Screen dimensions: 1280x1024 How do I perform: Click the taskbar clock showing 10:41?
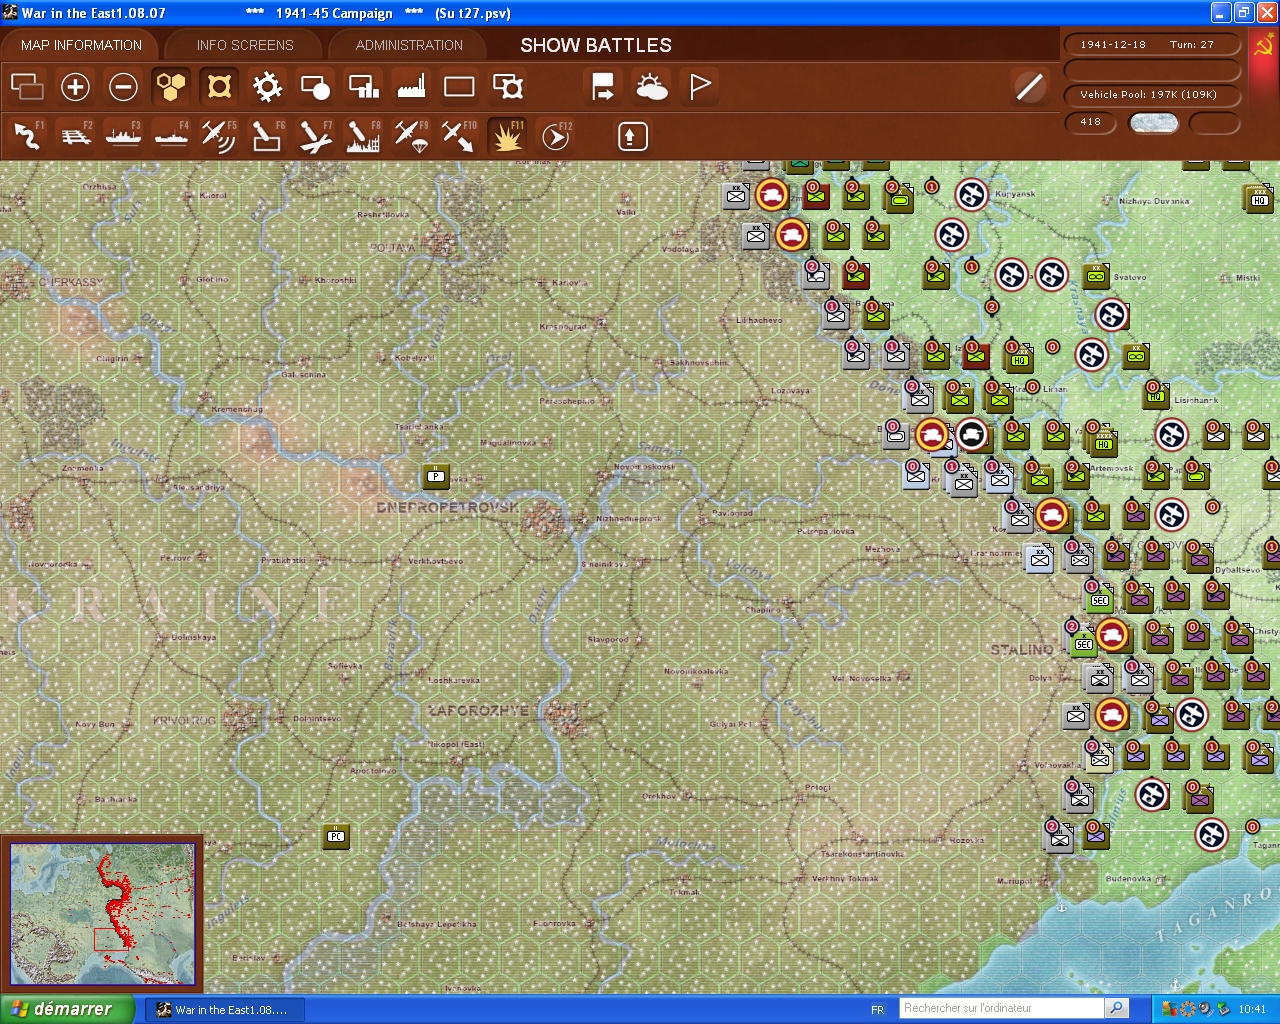(x=1252, y=1009)
